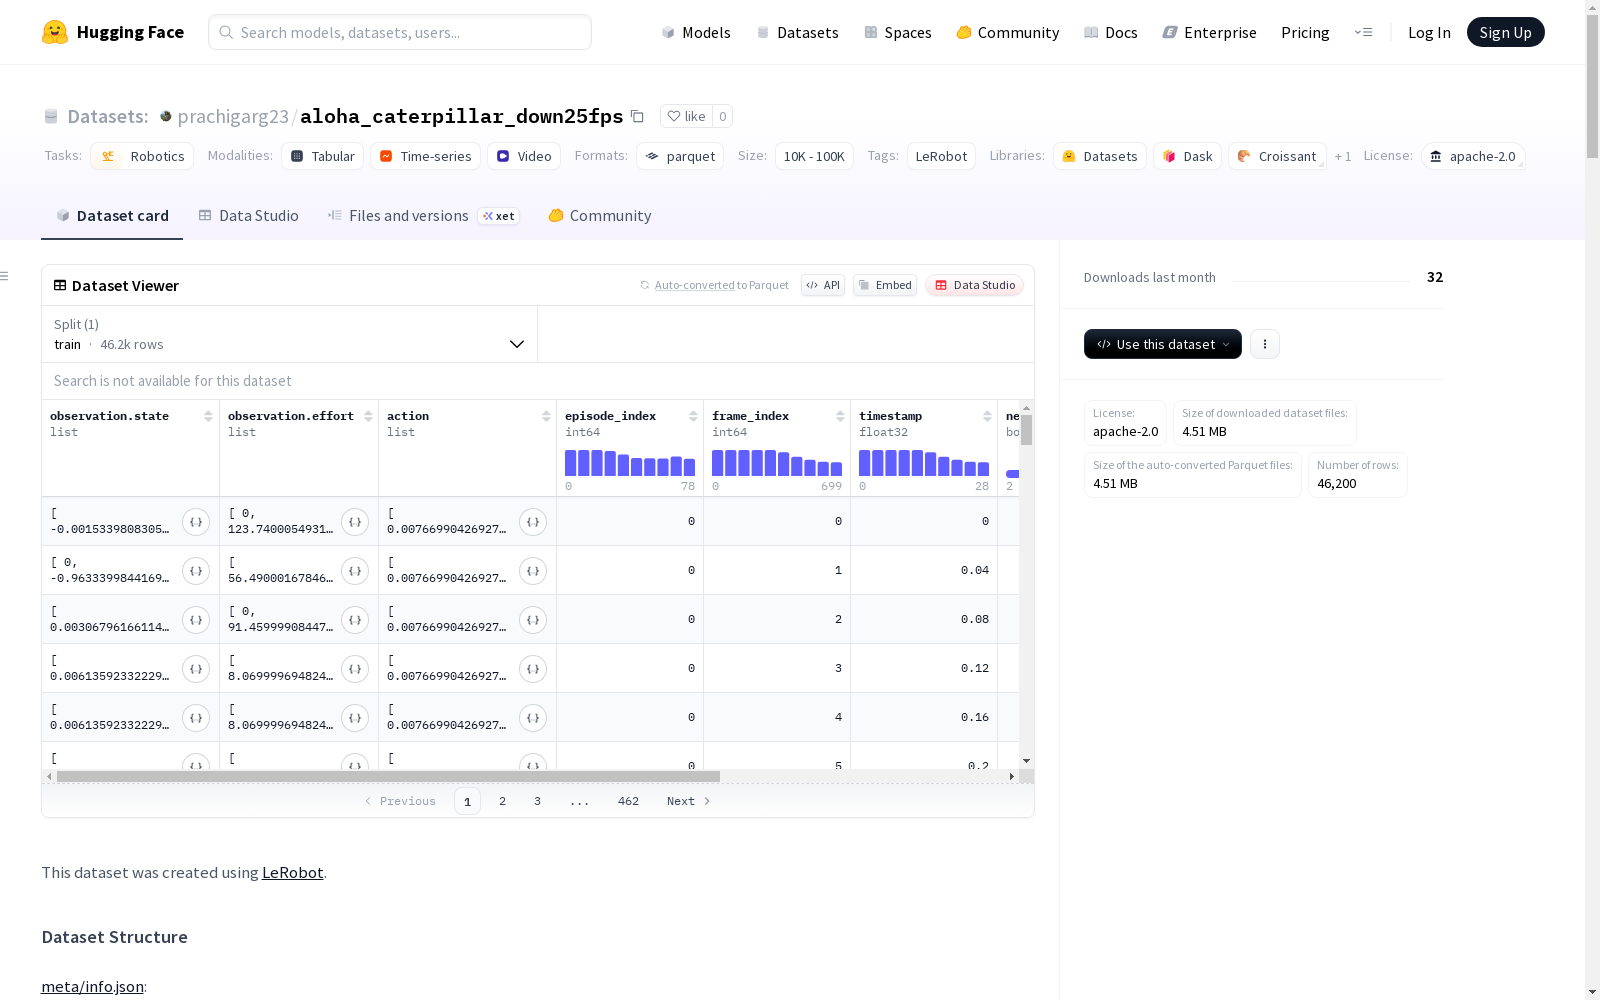Open Enterprise in top navigation
Screen dimensions: 1600x1000
1210,32
